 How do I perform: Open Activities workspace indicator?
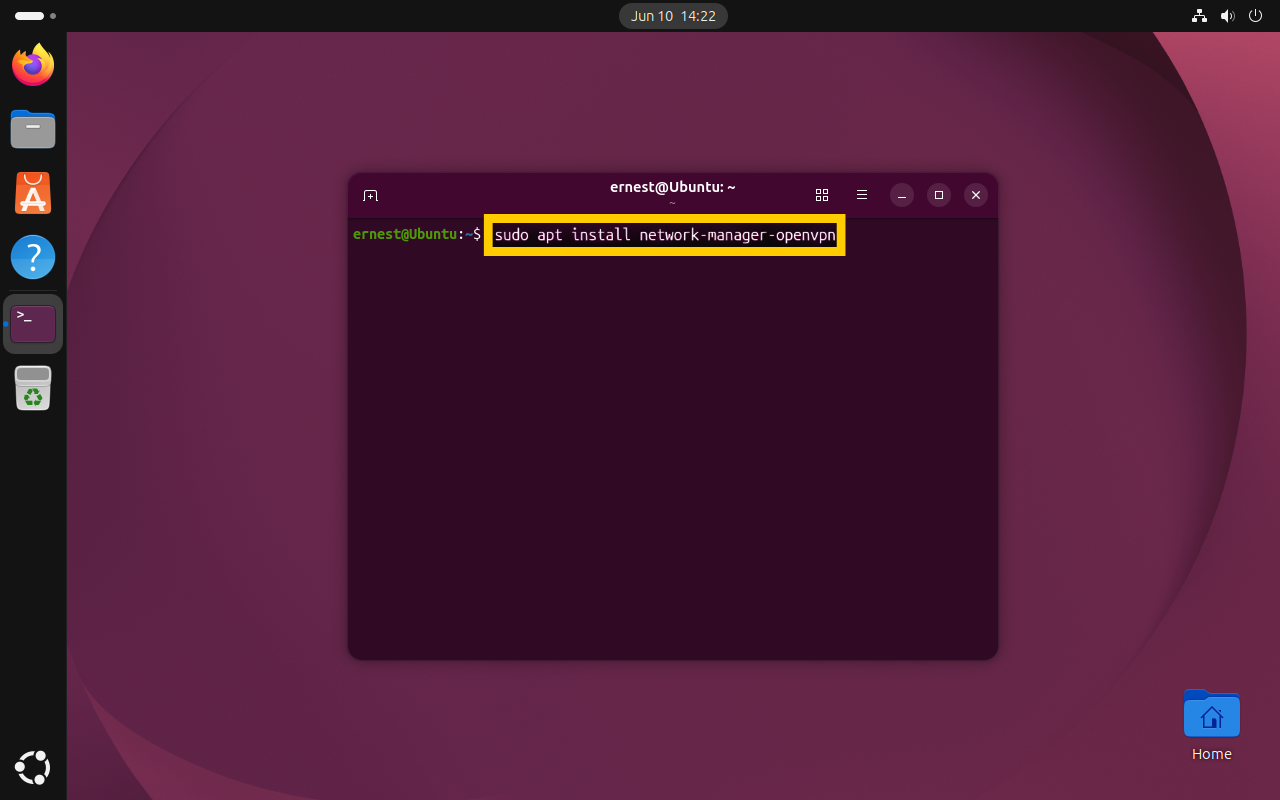click(x=35, y=16)
